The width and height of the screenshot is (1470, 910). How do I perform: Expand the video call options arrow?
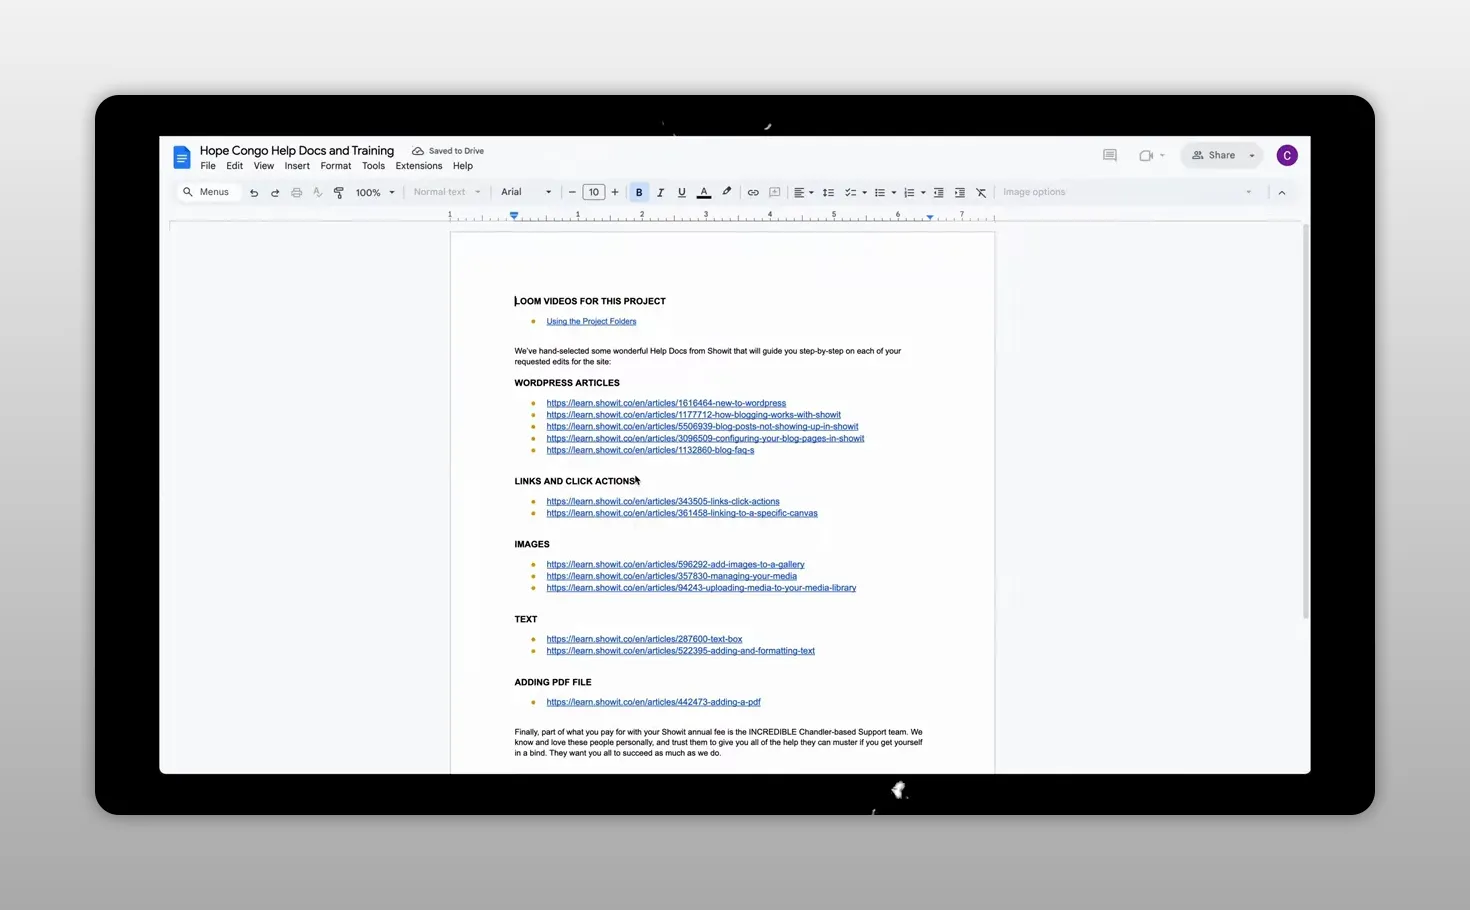(x=1162, y=156)
